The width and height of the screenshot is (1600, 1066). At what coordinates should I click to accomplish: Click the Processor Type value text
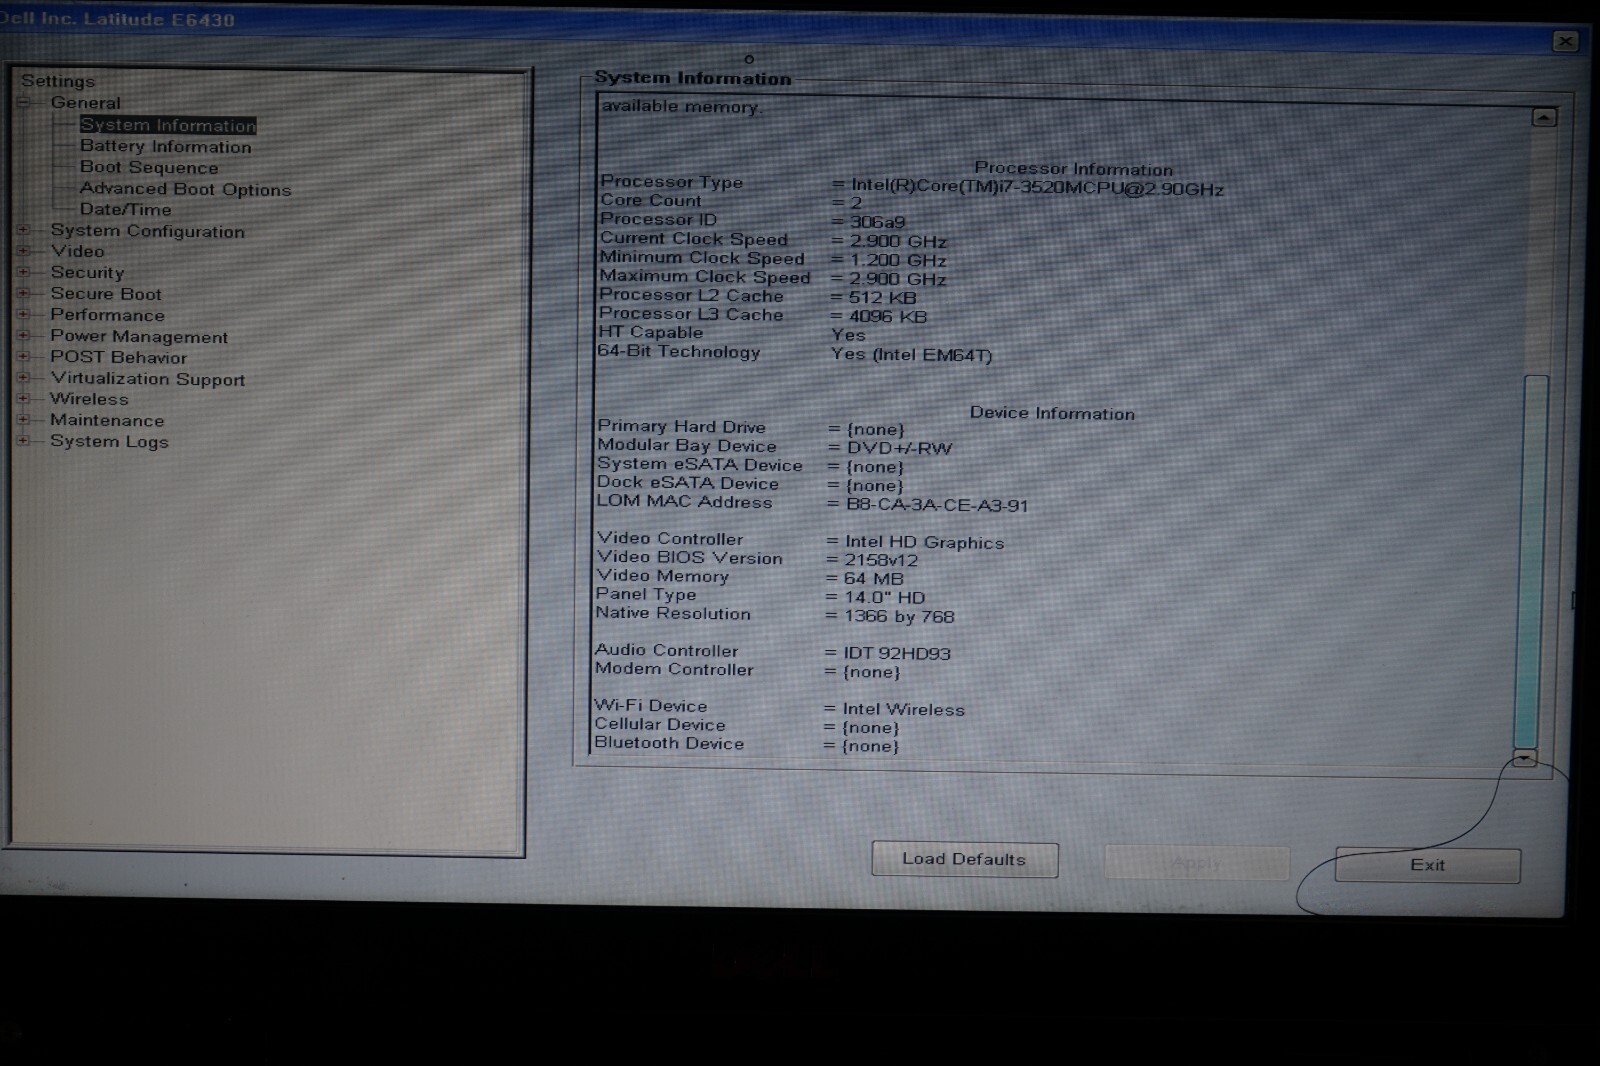click(1037, 187)
